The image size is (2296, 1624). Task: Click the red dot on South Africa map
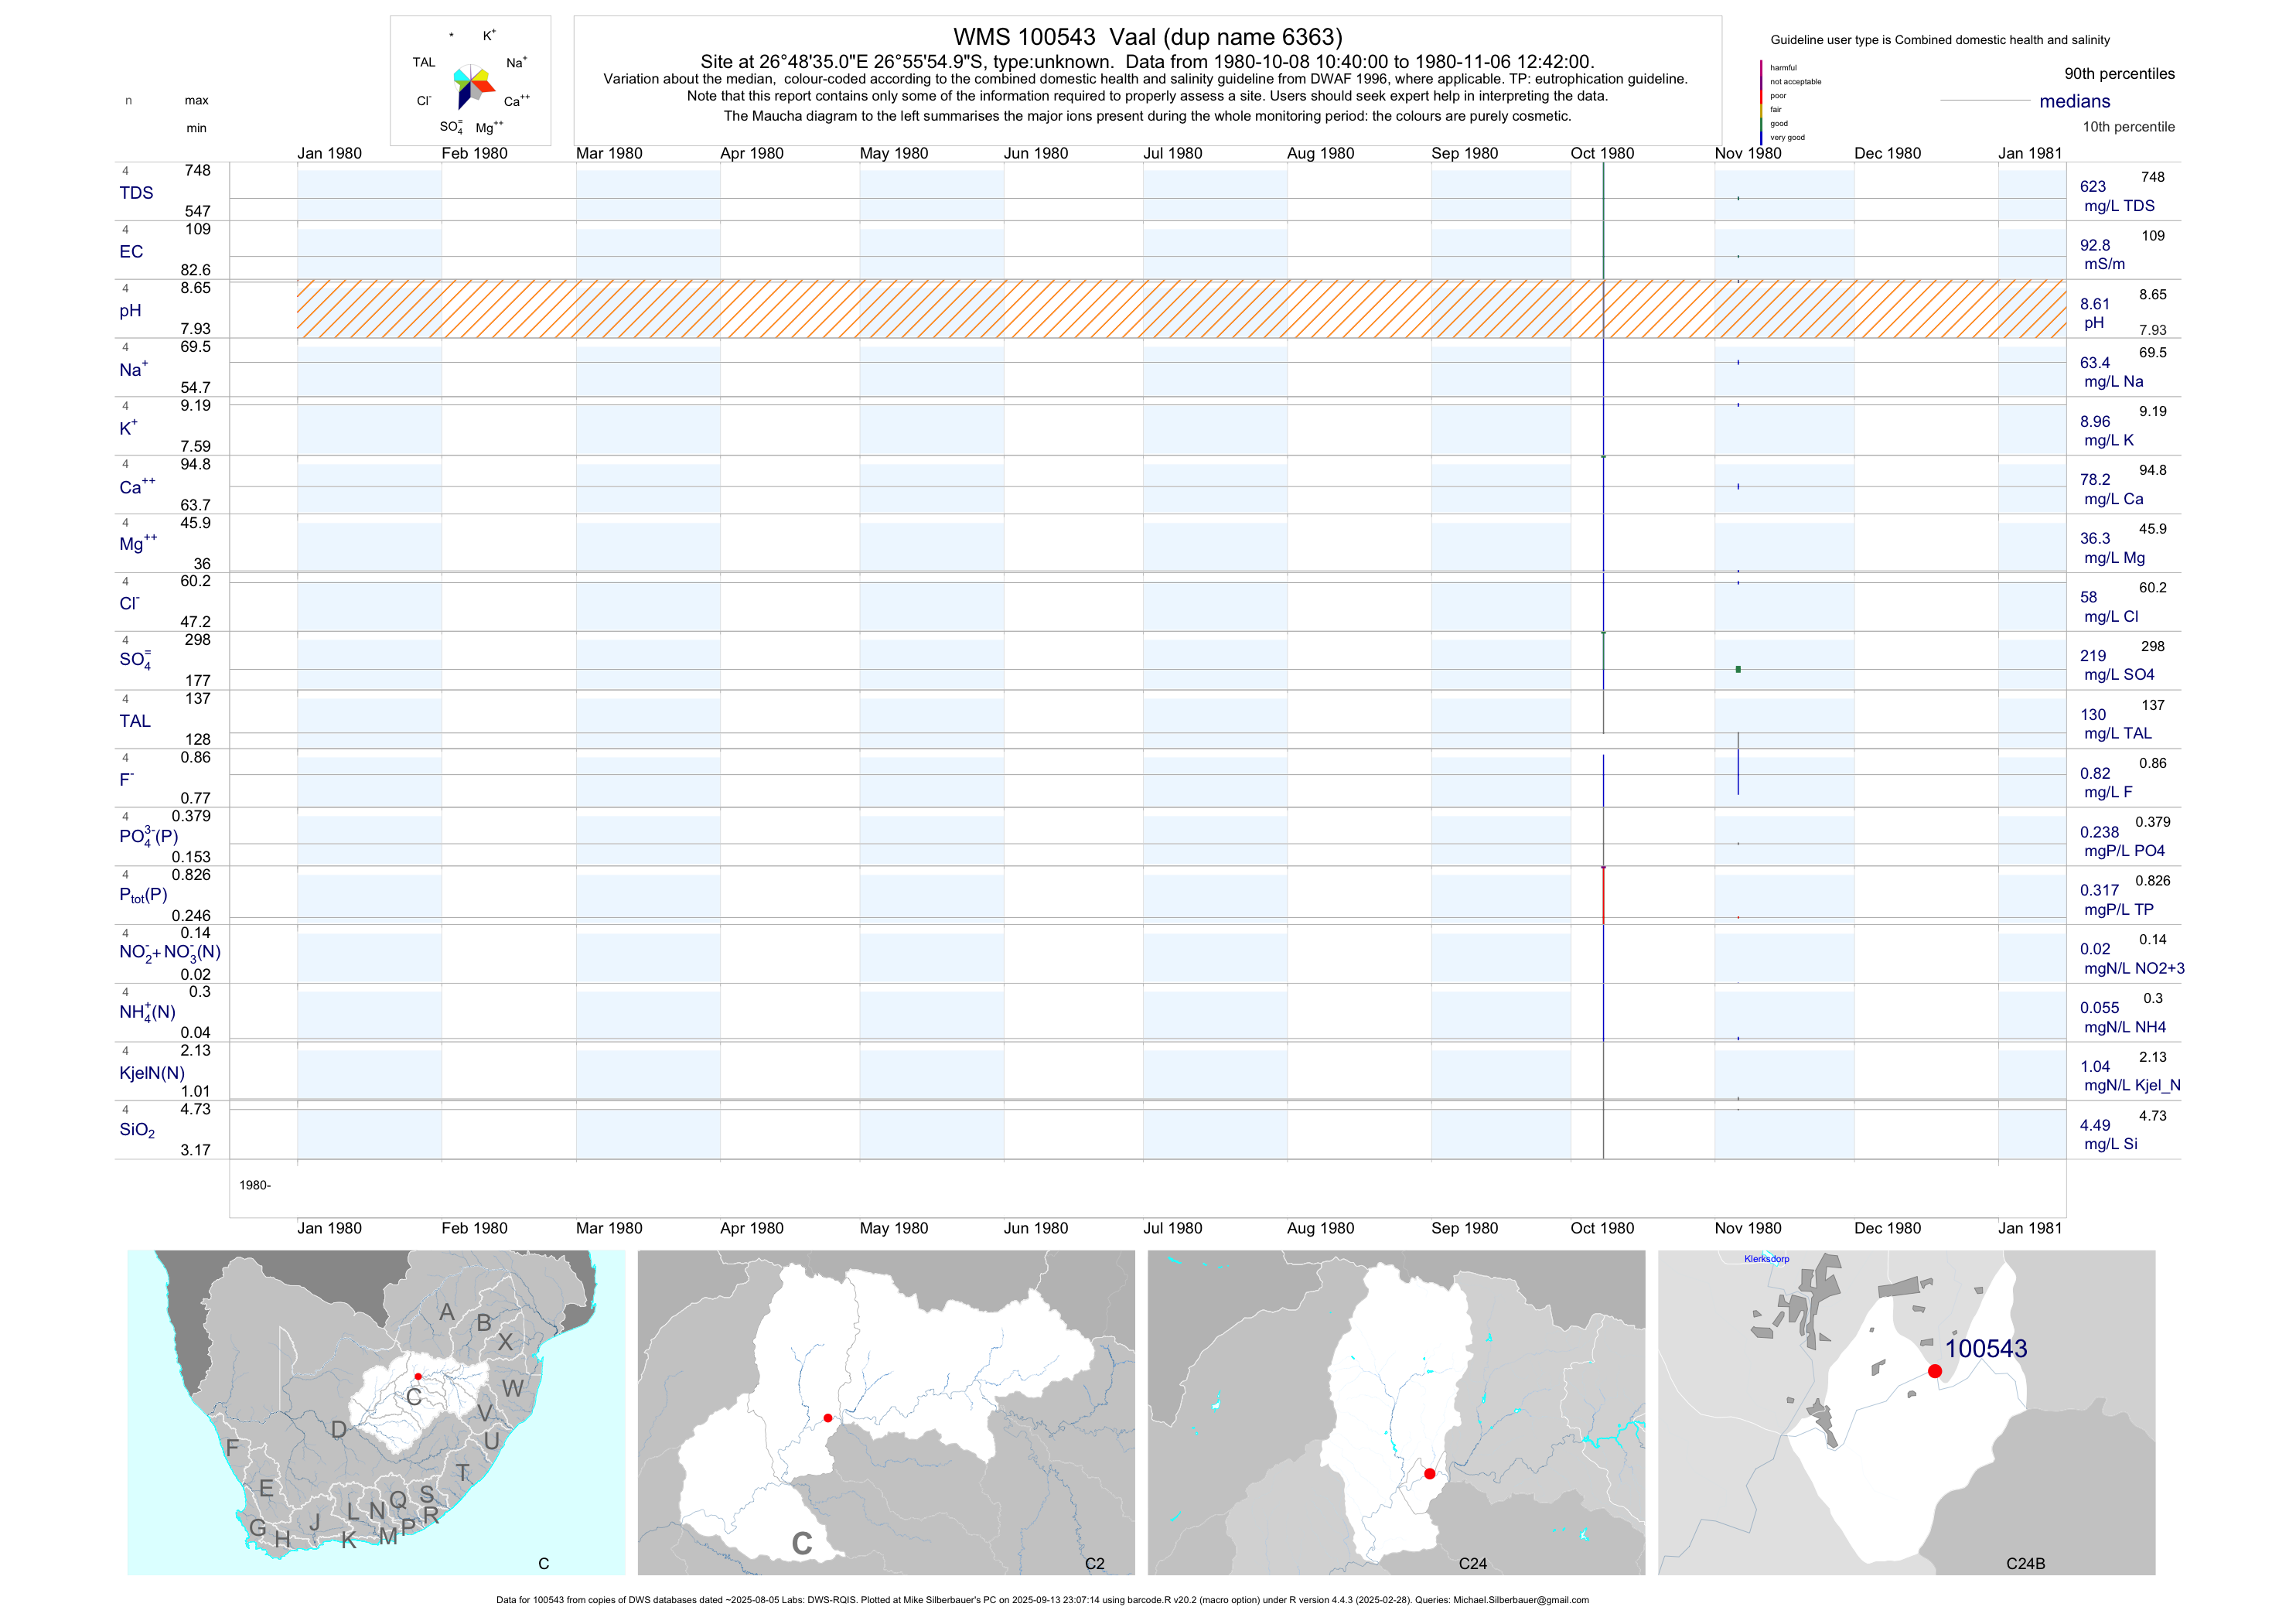pyautogui.click(x=418, y=1377)
